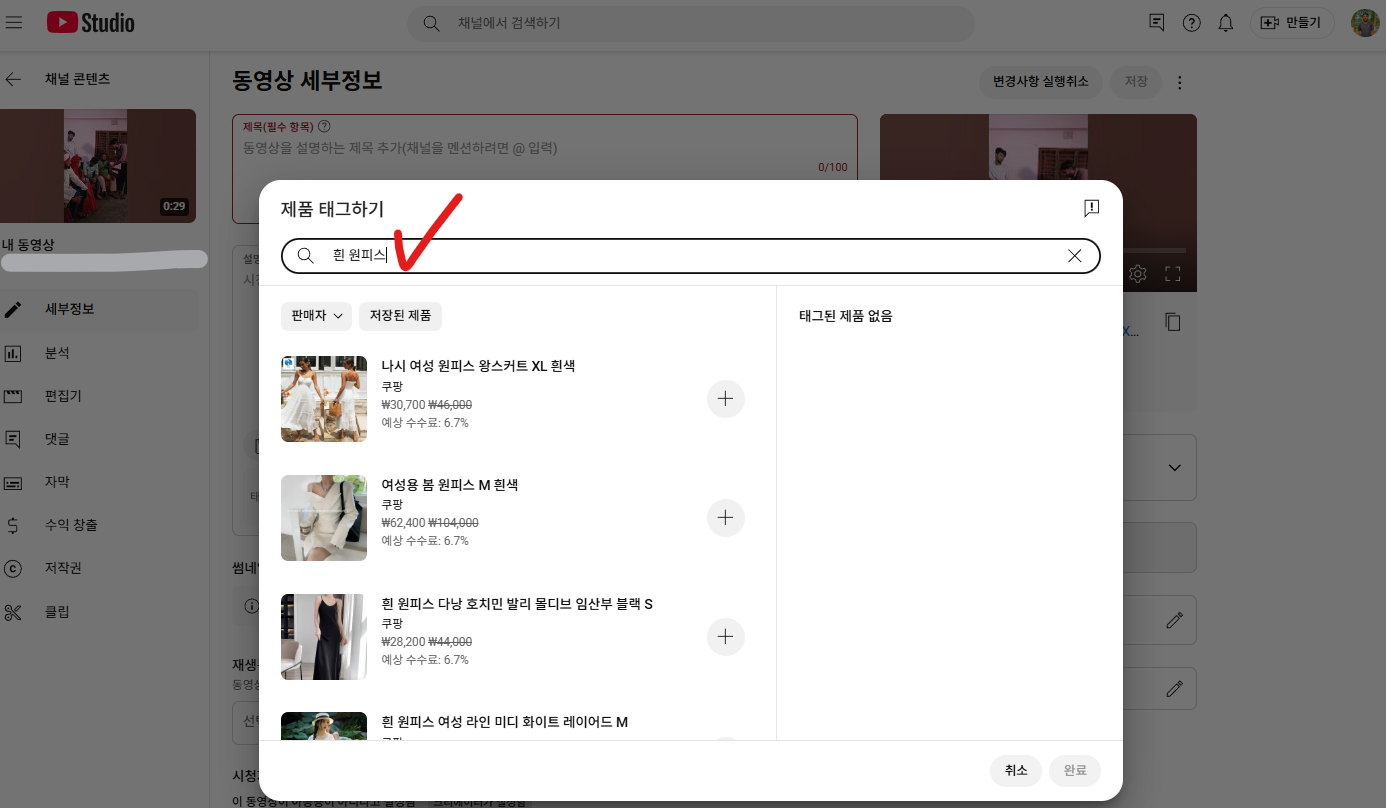Click the 취소 button in dialog
Image resolution: width=1386 pixels, height=808 pixels.
[x=1016, y=771]
